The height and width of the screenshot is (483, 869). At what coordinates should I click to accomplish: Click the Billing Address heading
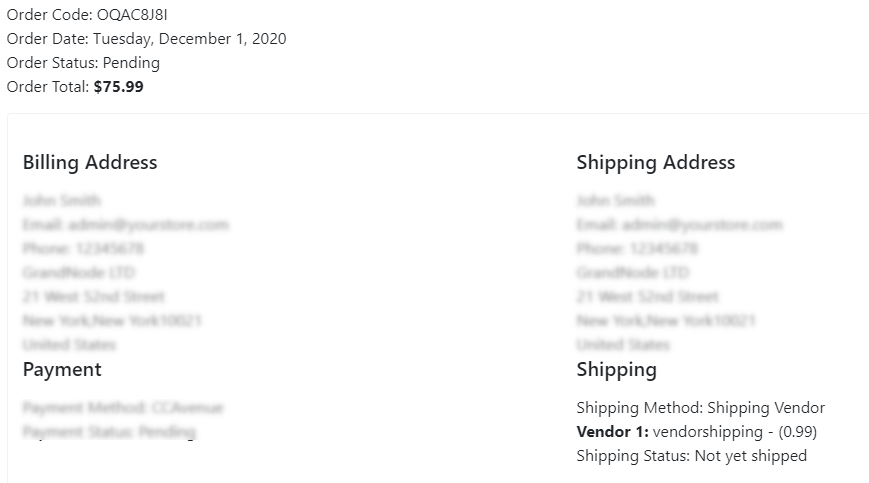click(x=90, y=162)
